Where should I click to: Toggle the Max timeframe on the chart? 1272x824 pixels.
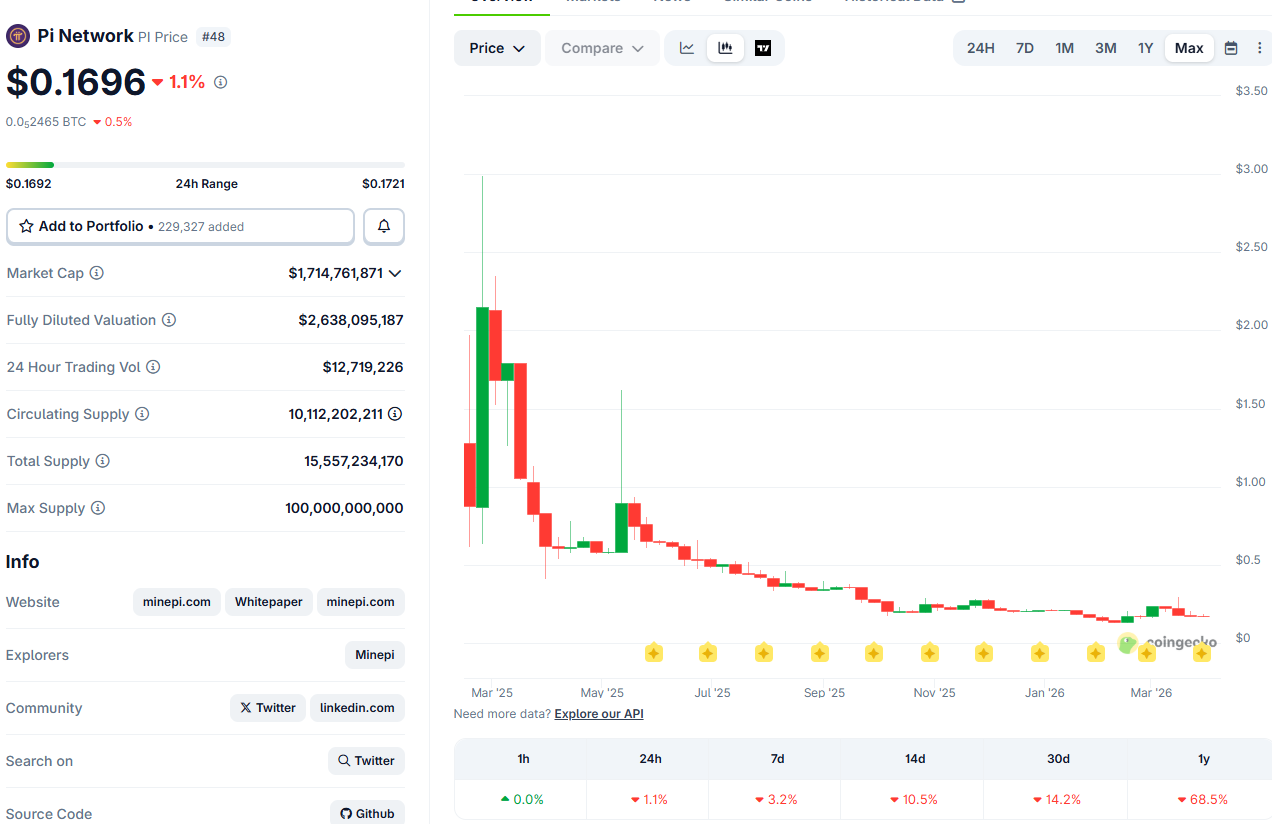[1189, 47]
